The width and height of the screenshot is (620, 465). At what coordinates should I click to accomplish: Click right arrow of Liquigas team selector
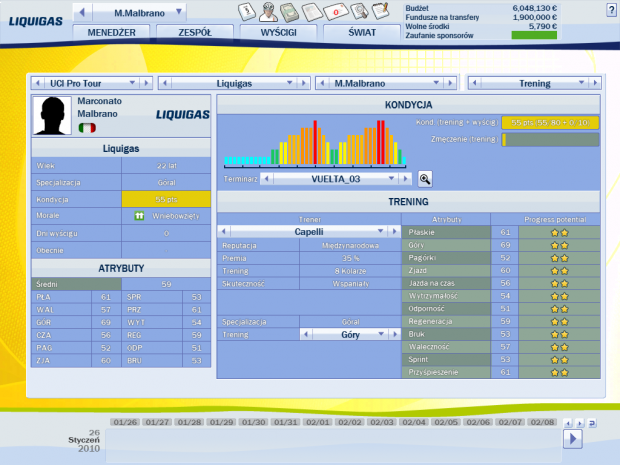[x=304, y=83]
